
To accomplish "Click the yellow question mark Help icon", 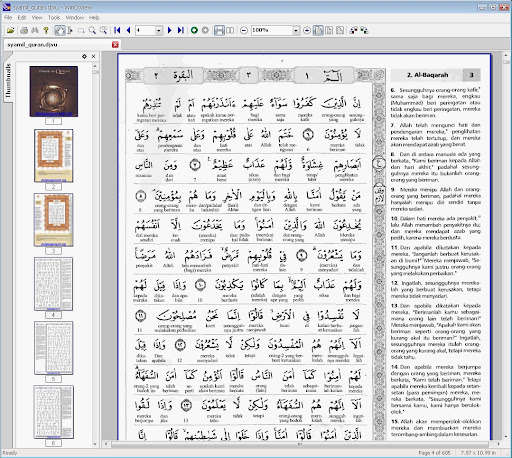I will [x=46, y=30].
